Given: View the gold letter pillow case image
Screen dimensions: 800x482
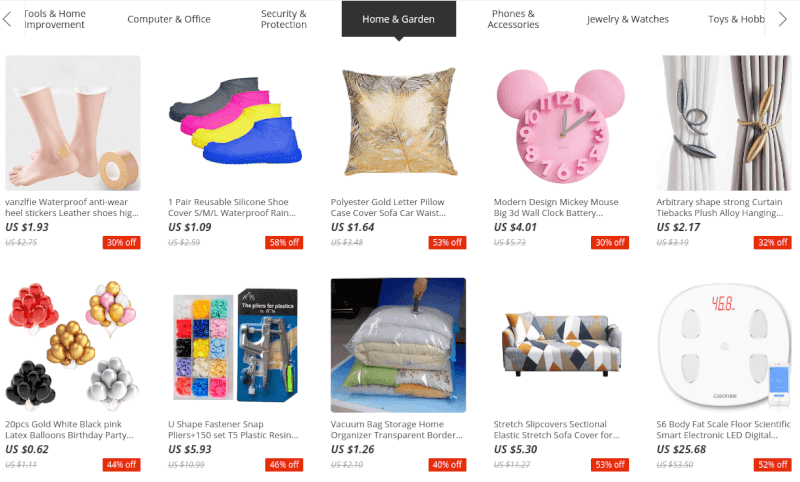Looking at the screenshot, I should pos(398,123).
